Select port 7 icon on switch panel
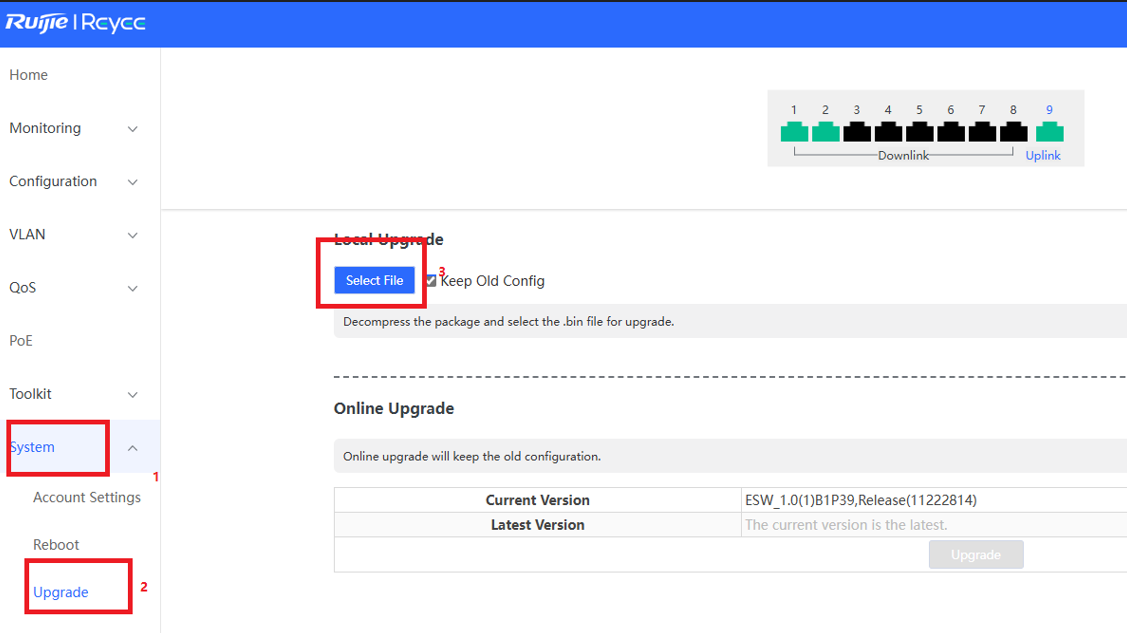Image resolution: width=1127 pixels, height=633 pixels. coord(982,131)
